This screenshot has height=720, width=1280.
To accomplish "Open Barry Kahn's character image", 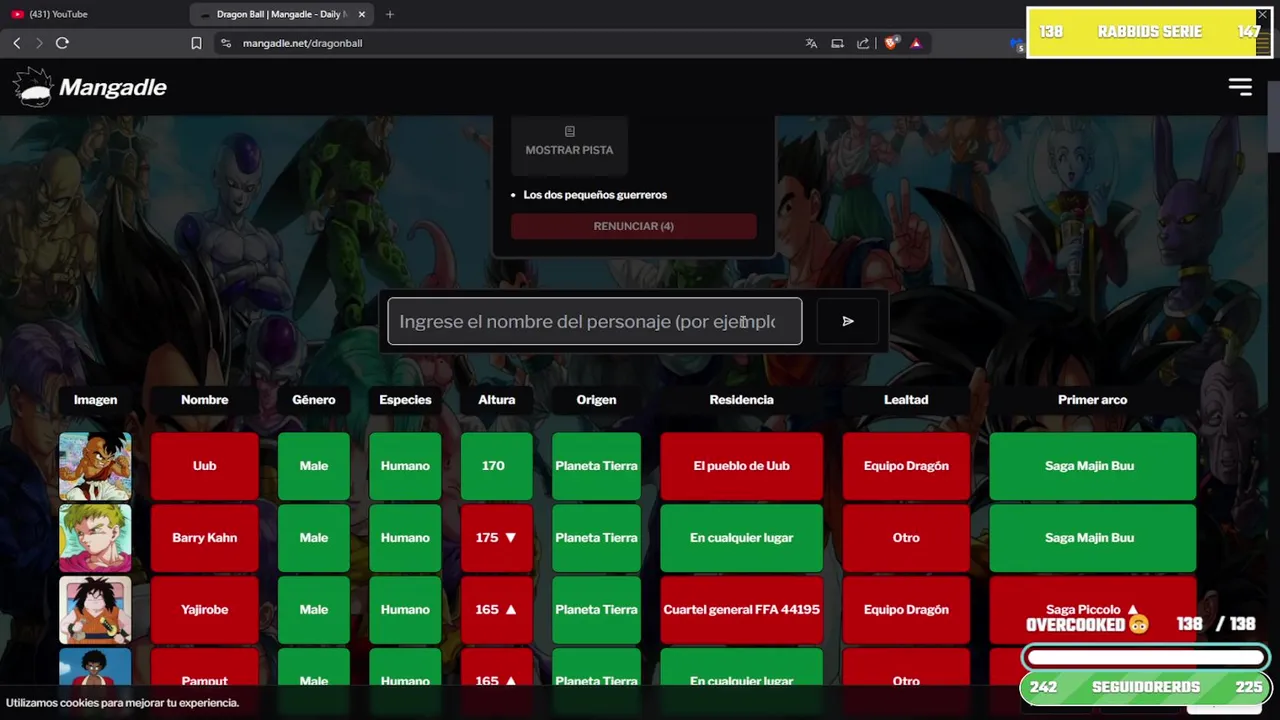I will (95, 538).
